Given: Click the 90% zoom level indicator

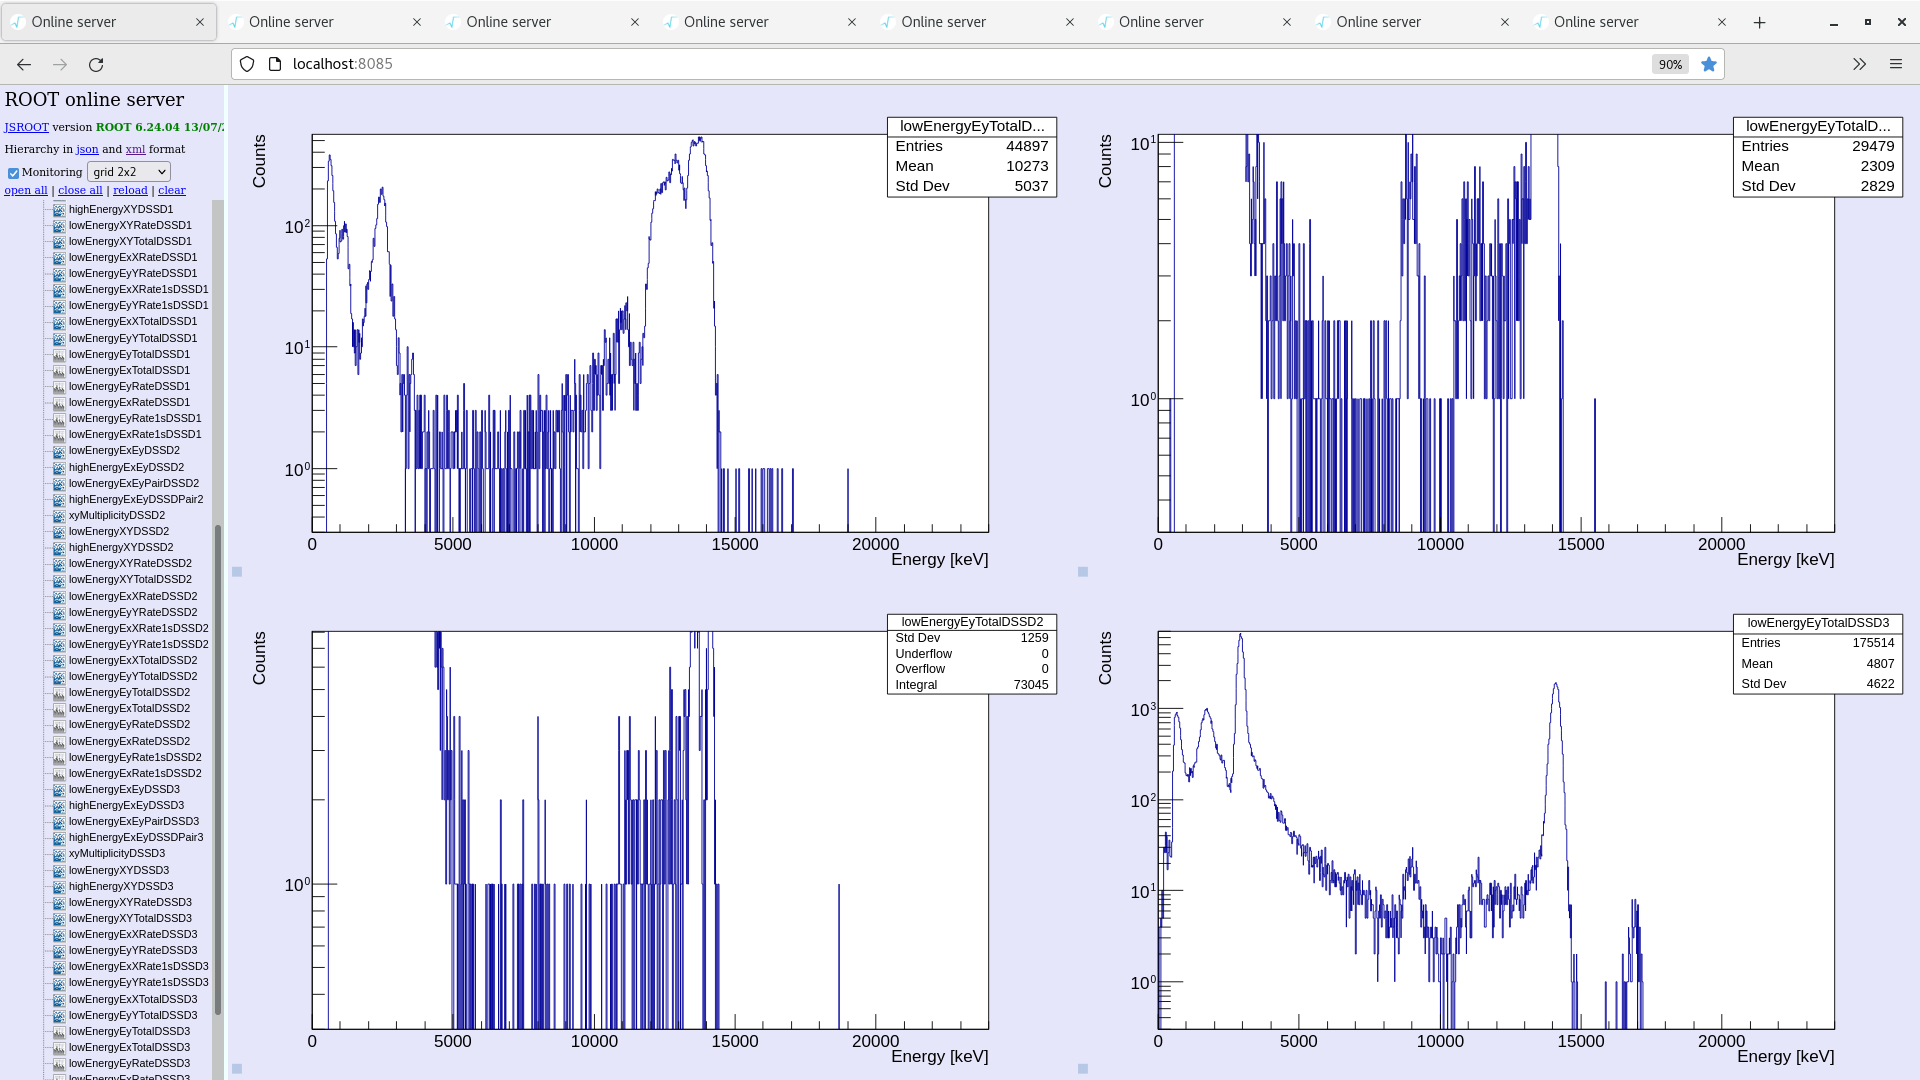Looking at the screenshot, I should pyautogui.click(x=1670, y=64).
